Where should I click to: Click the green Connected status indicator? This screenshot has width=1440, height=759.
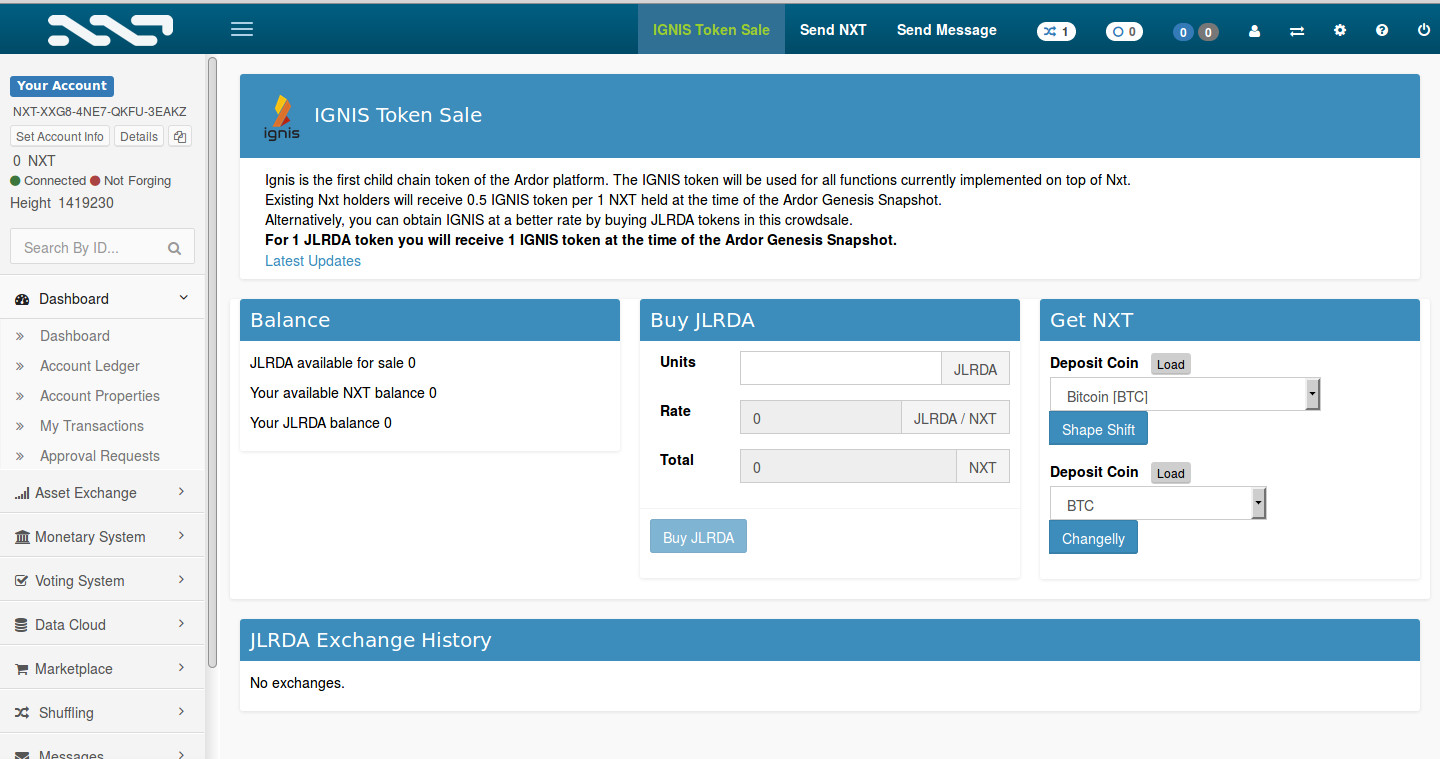tap(15, 181)
